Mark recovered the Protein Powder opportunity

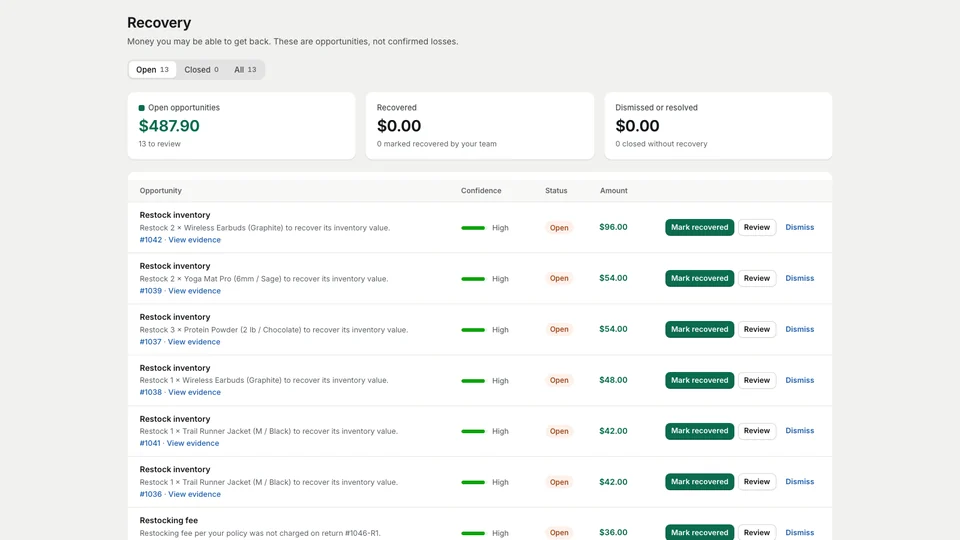(699, 329)
